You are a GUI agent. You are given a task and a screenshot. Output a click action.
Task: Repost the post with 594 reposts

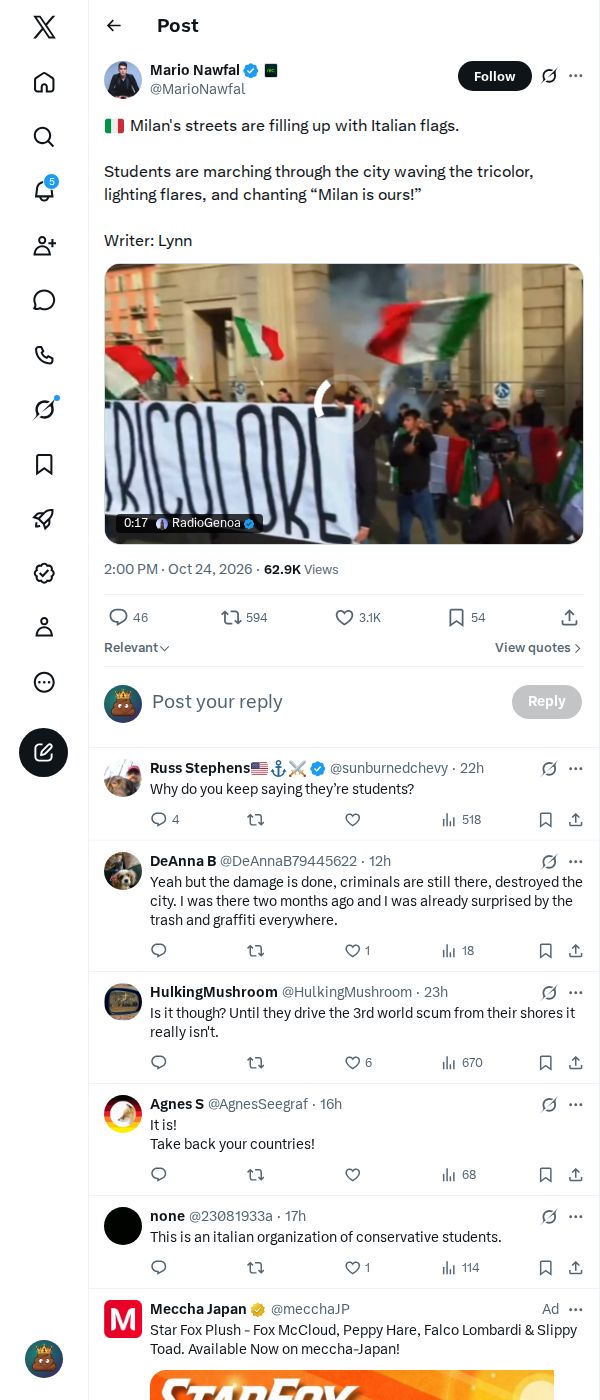[244, 618]
